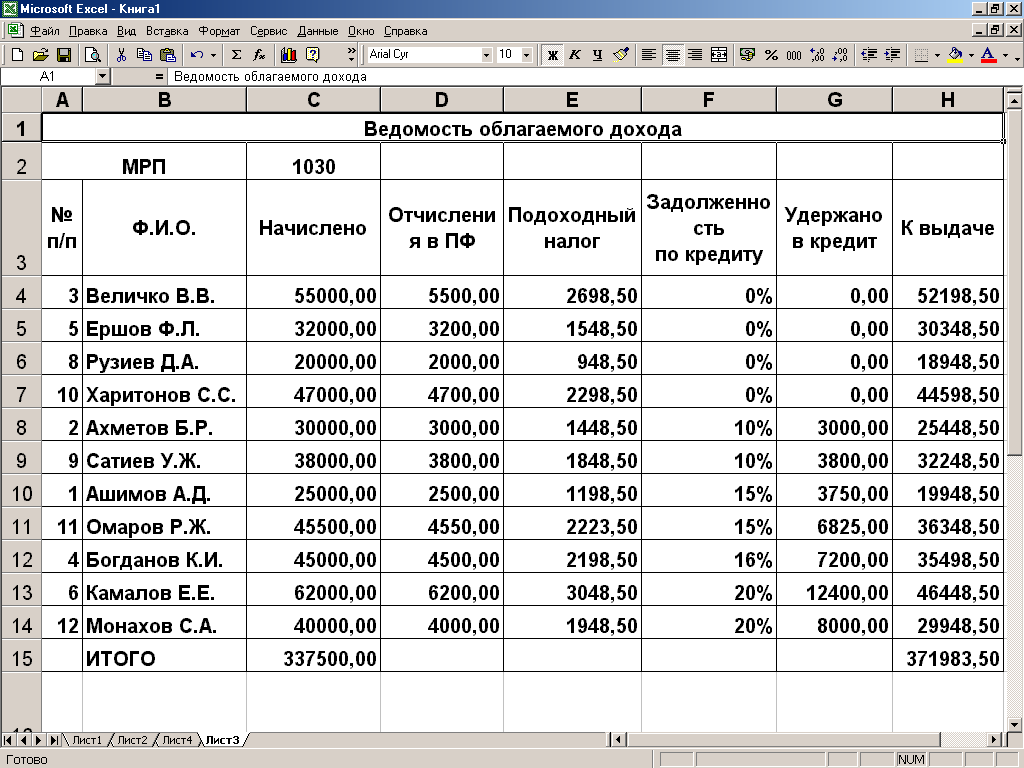Apply red font color A button
The width and height of the screenshot is (1024, 768).
[989, 55]
